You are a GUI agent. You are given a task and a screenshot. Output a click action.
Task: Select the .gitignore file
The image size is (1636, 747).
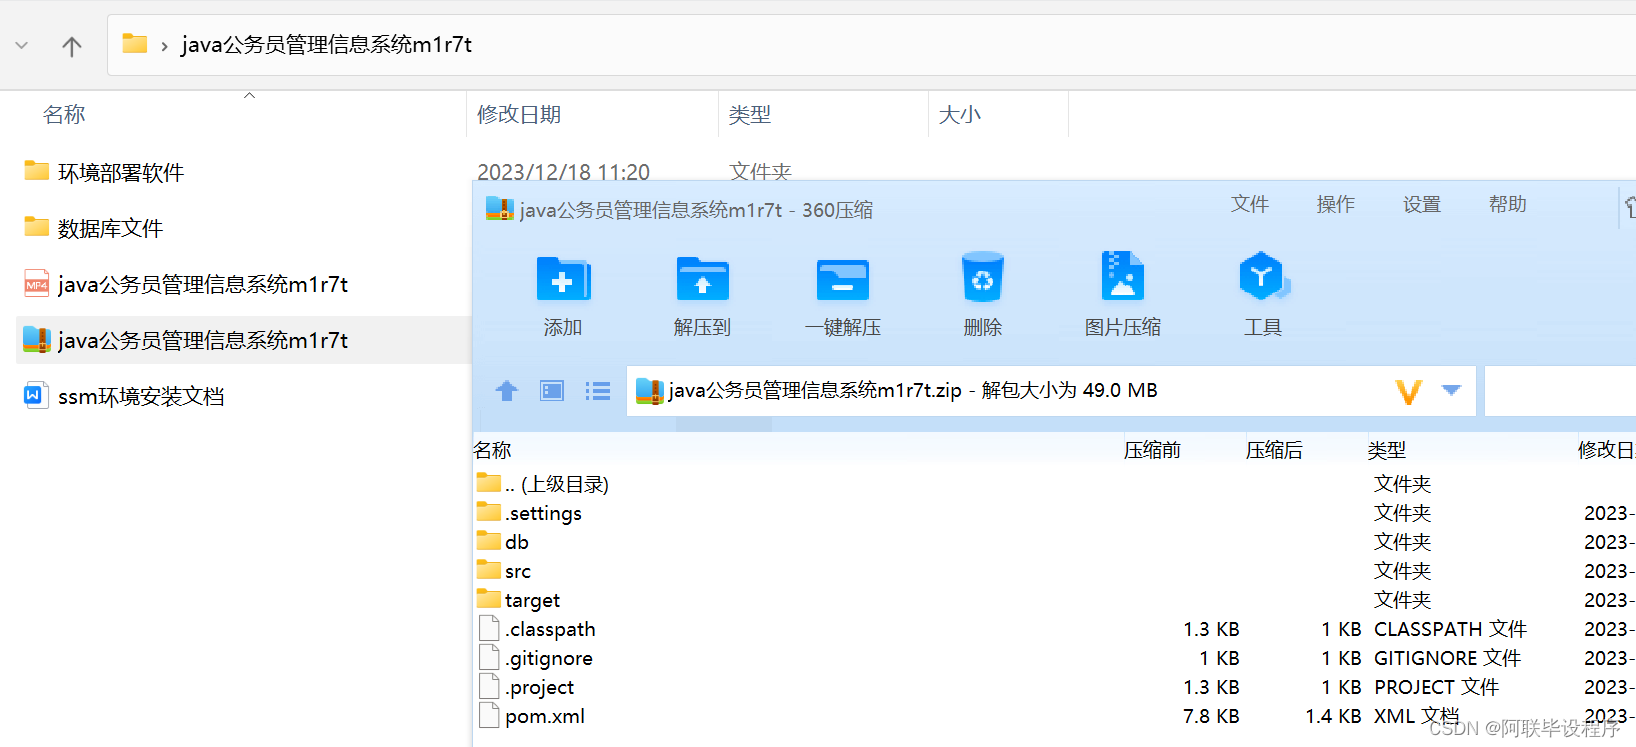(549, 658)
